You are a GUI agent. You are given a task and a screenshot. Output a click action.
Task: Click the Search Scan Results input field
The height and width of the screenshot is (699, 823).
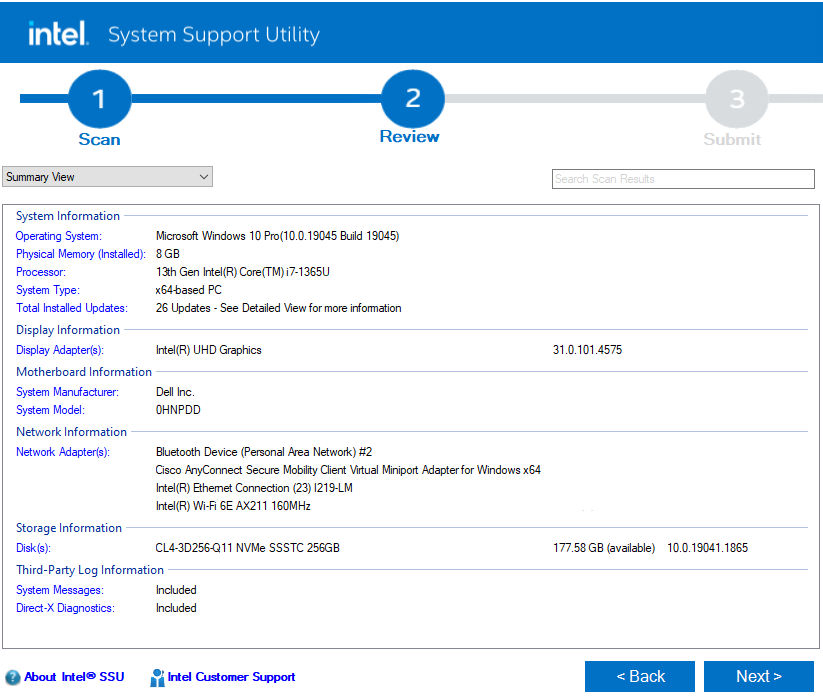683,179
